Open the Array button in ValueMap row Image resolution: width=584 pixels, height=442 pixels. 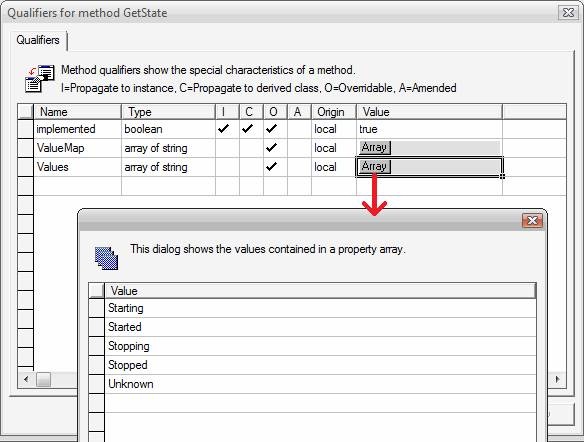coord(375,147)
